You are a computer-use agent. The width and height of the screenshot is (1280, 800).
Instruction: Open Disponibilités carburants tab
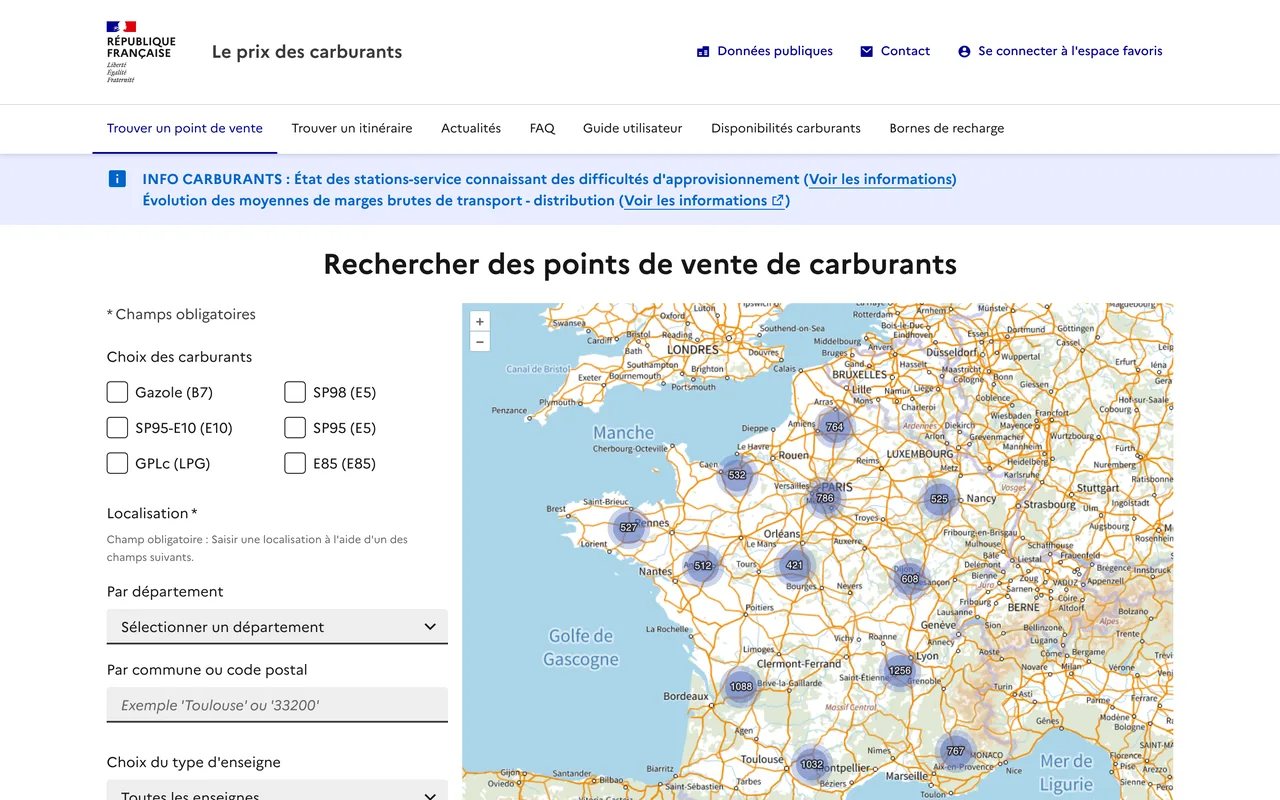click(x=786, y=128)
